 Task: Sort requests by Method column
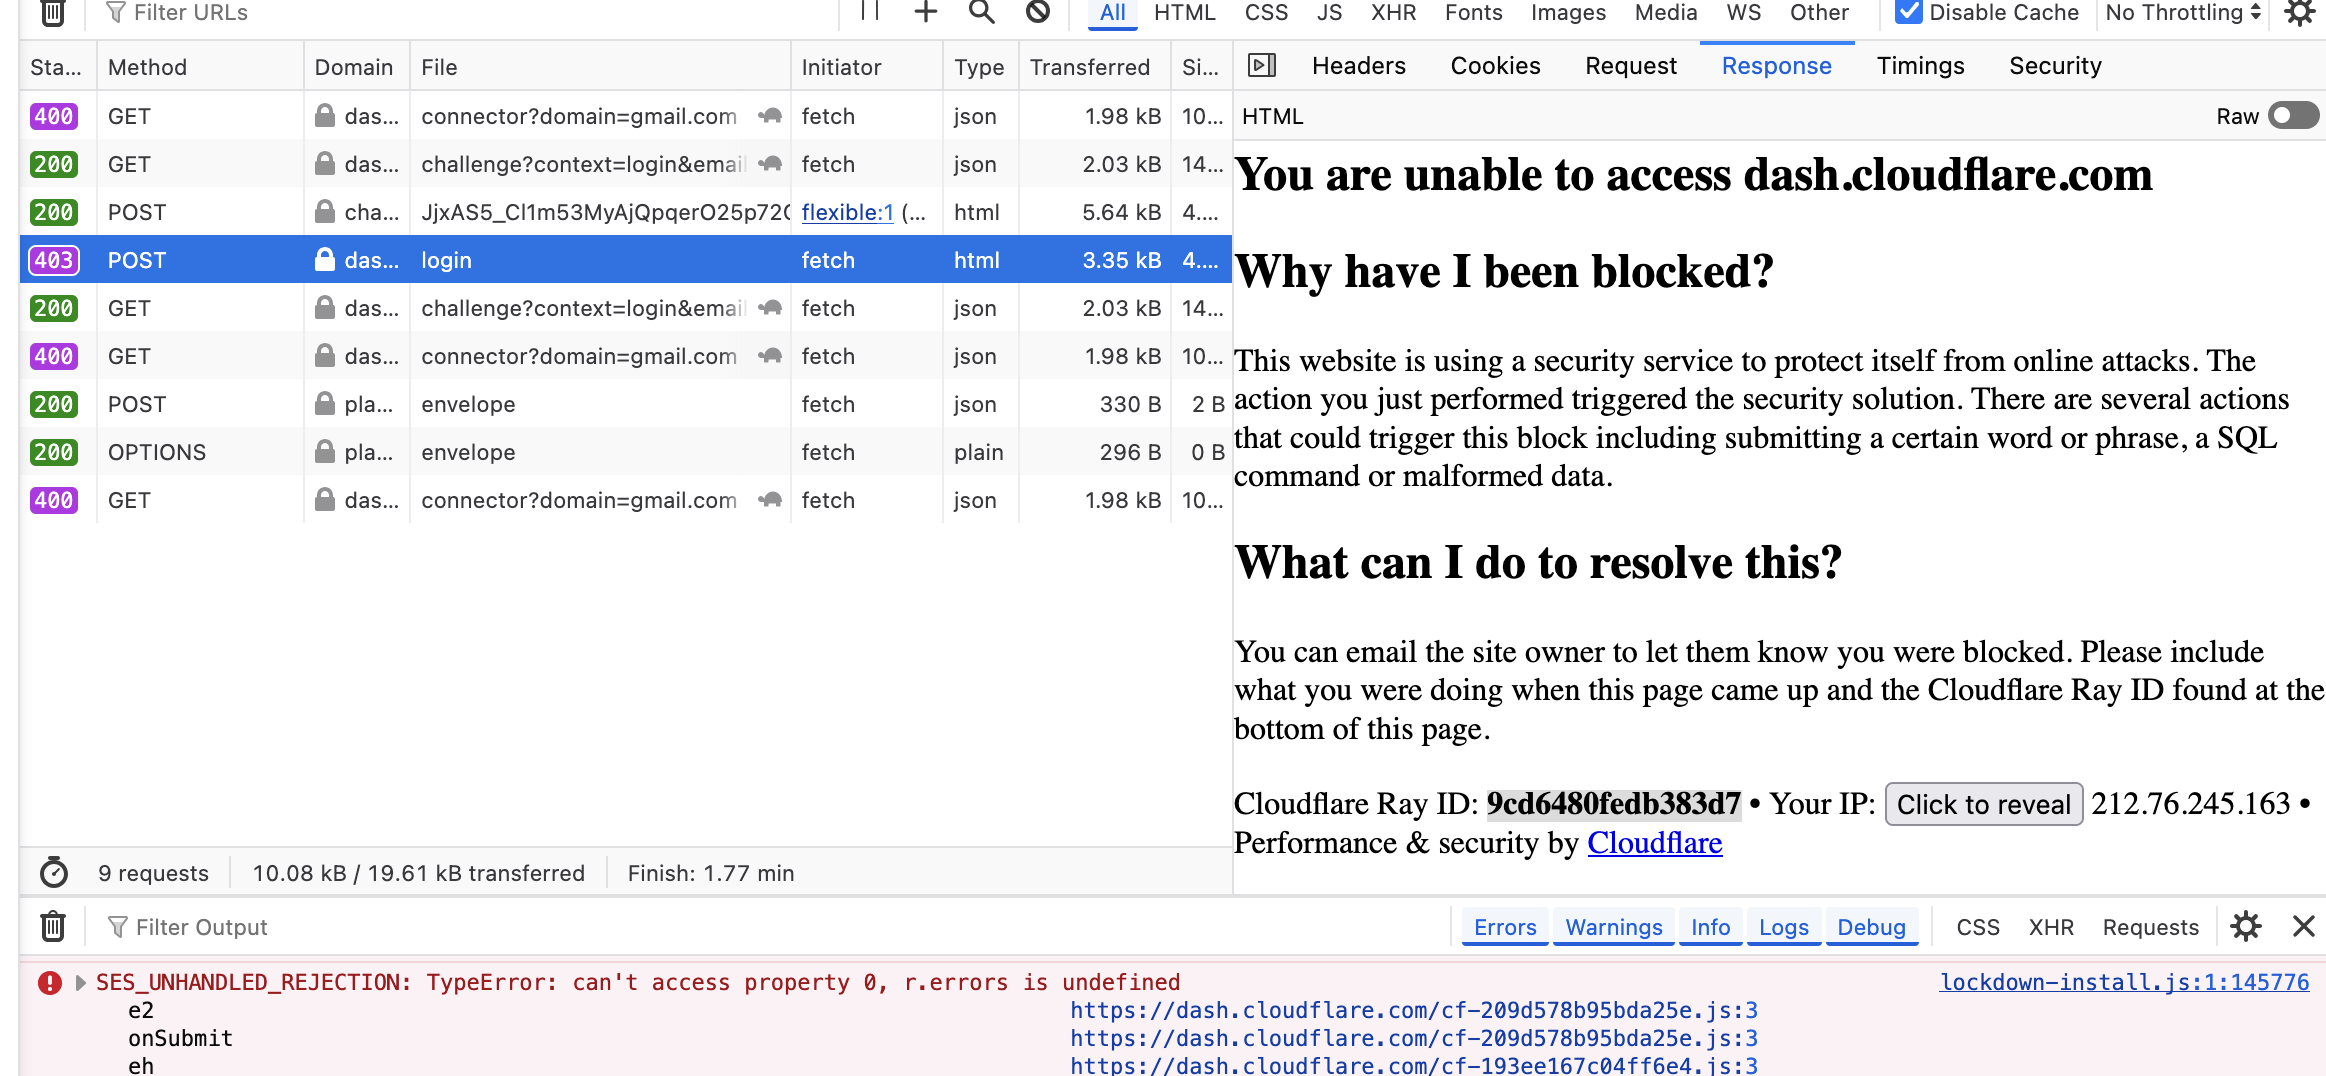[x=200, y=67]
